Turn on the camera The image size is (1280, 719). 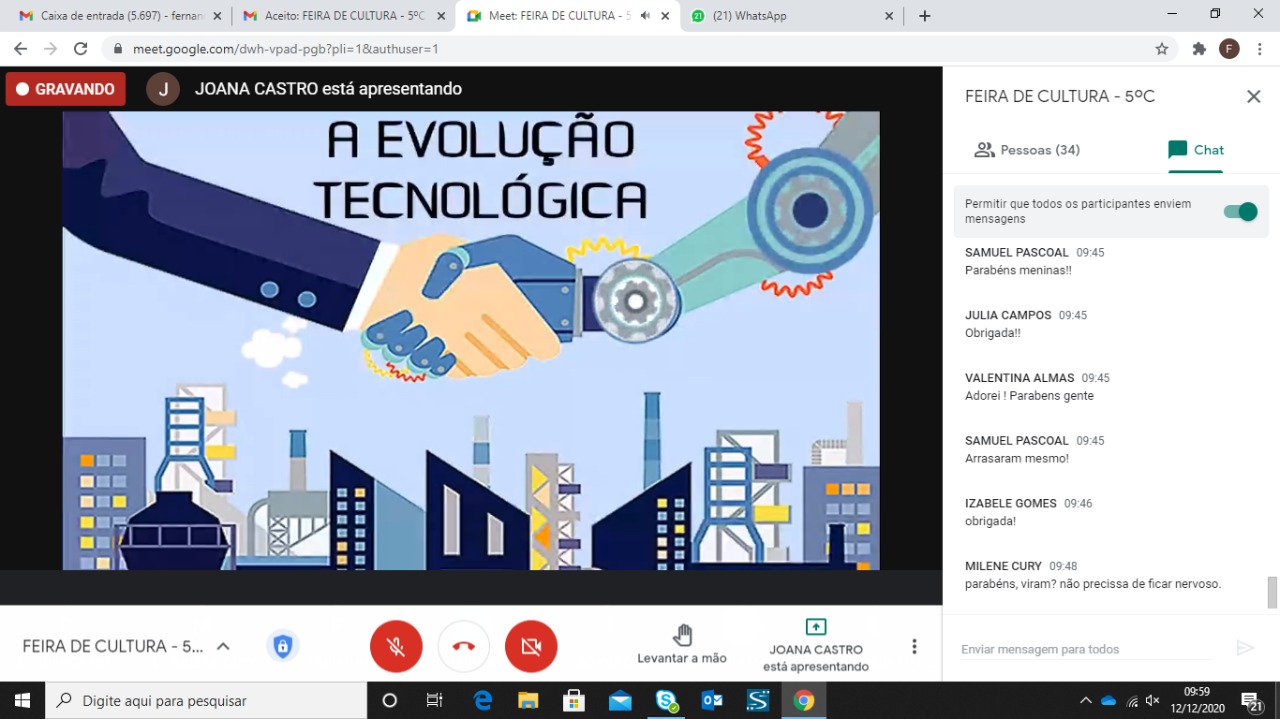click(531, 647)
